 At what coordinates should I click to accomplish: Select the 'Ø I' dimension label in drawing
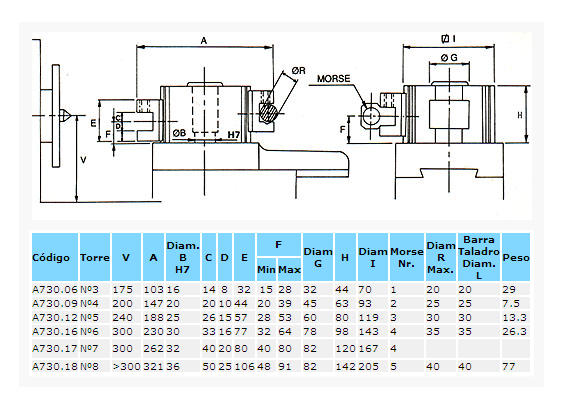[x=449, y=38]
